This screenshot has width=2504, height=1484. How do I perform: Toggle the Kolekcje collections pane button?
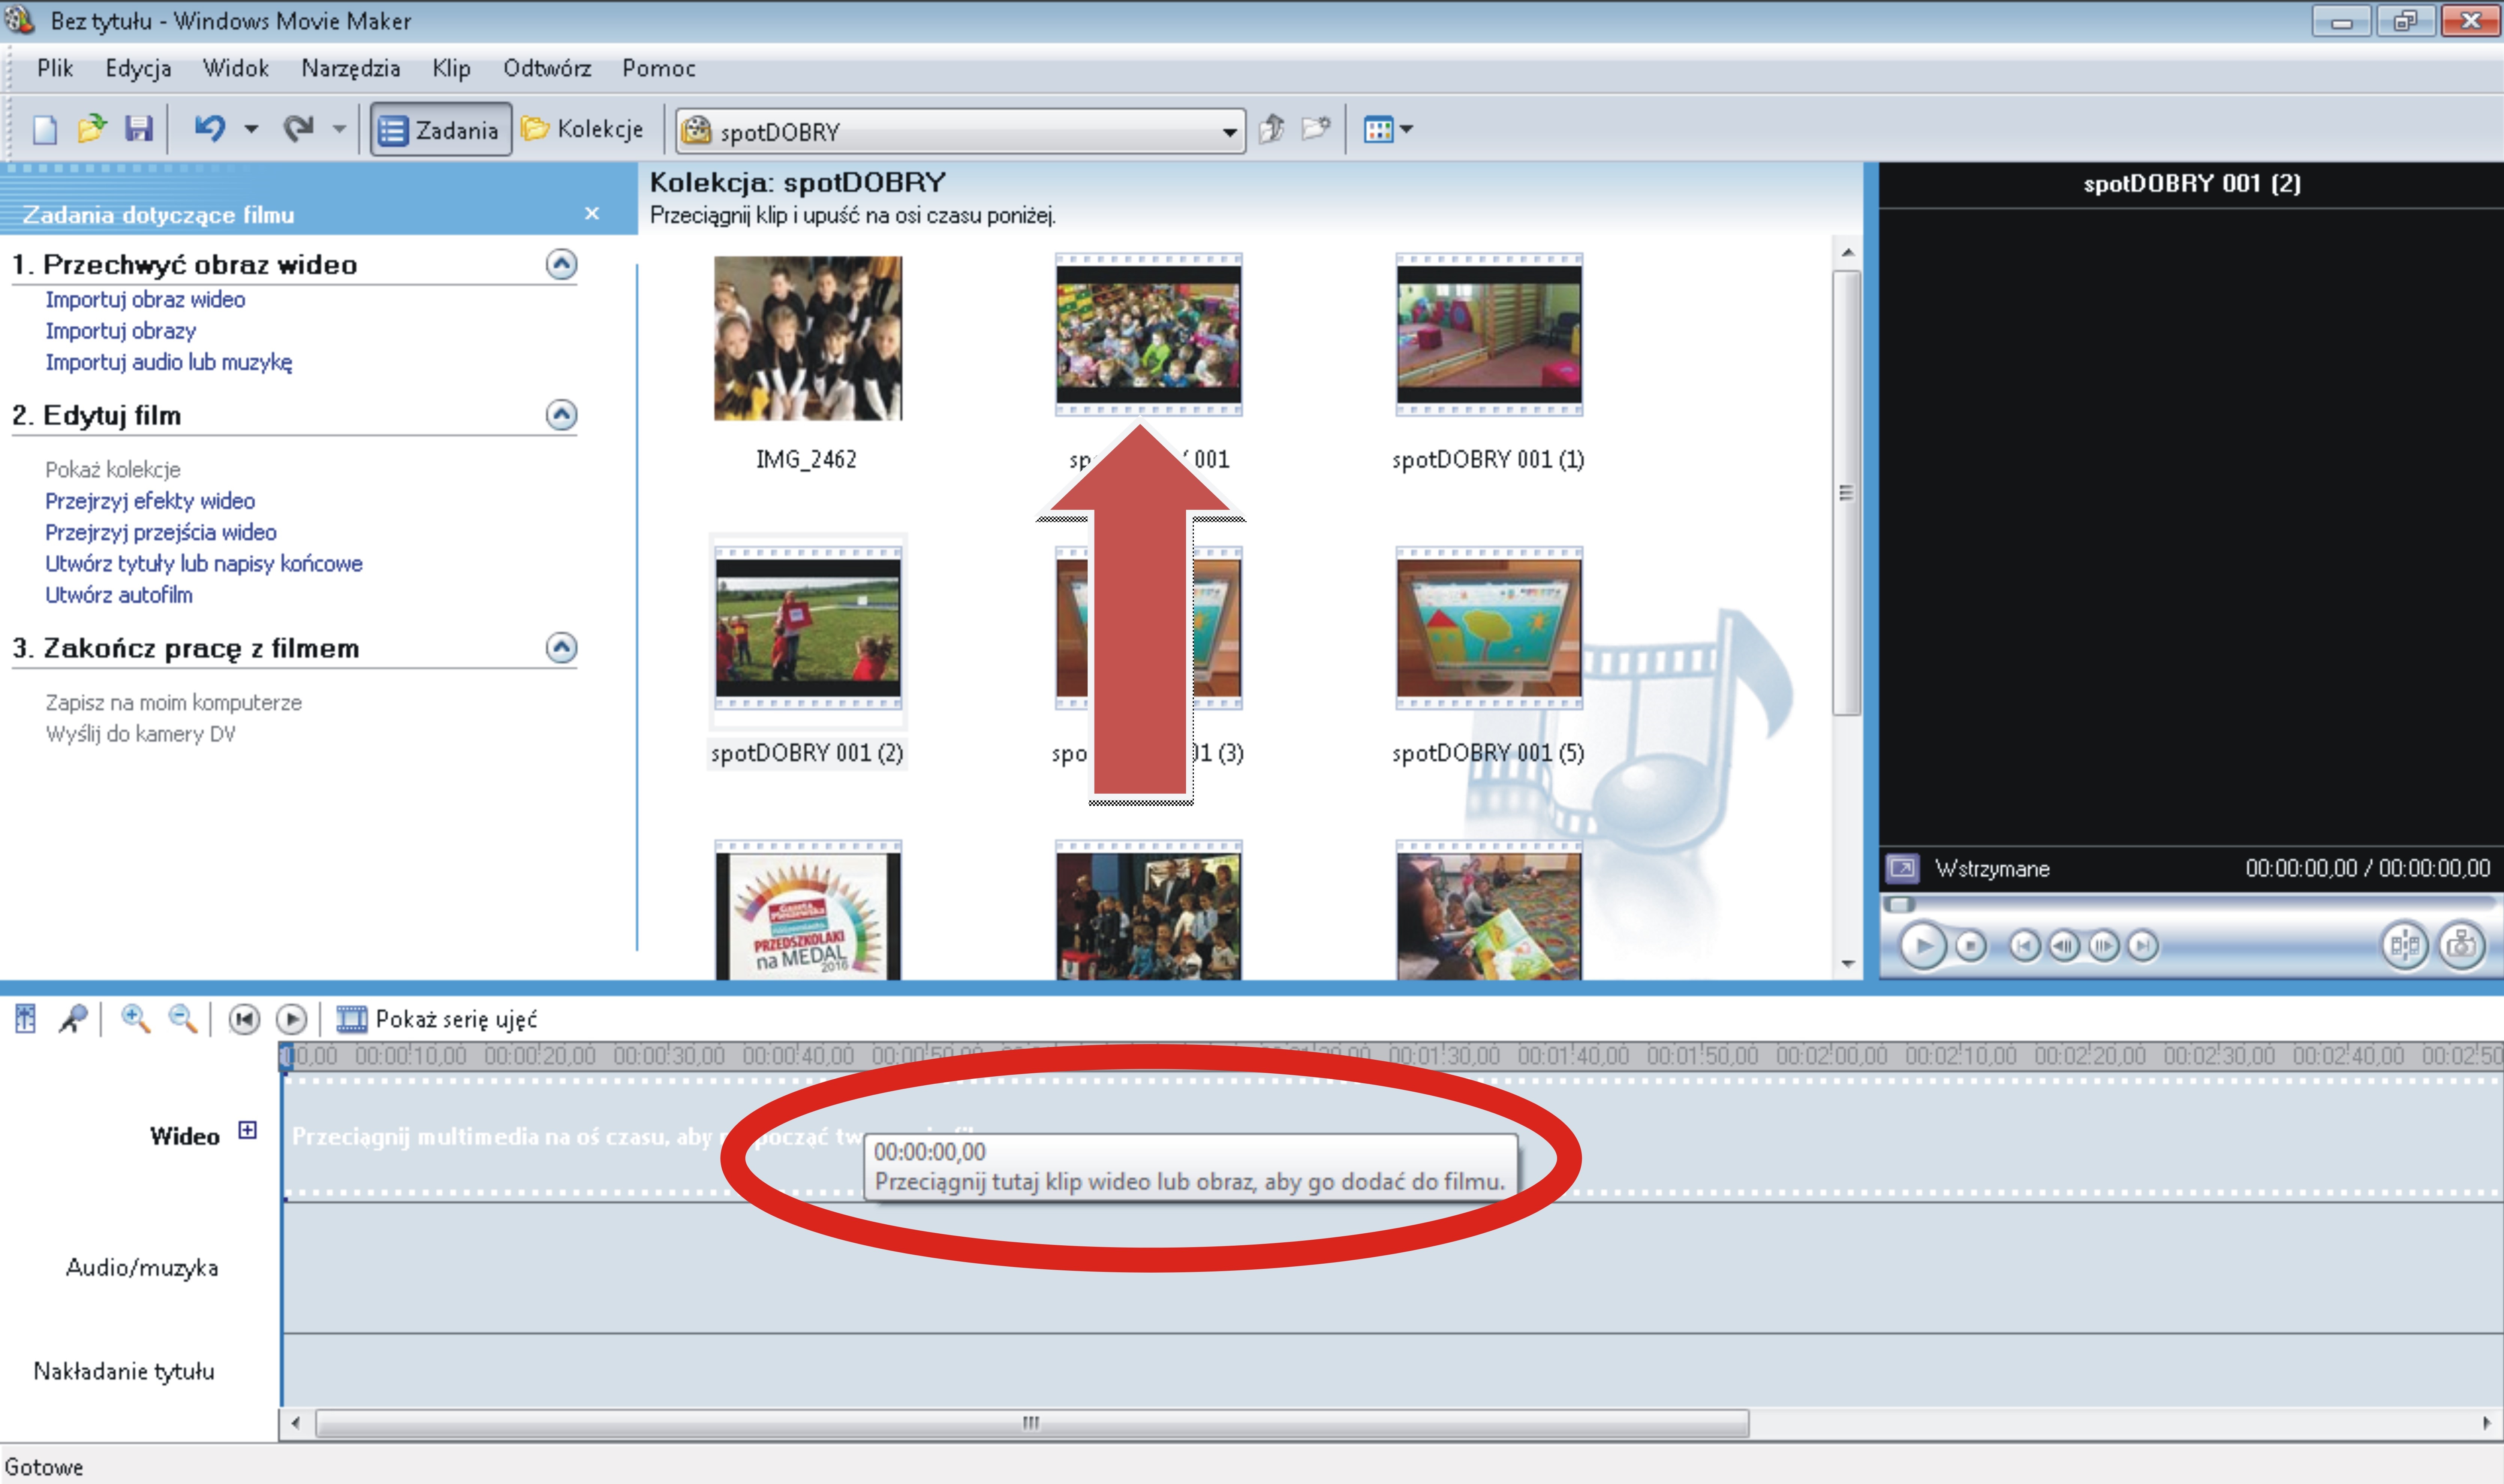583,129
